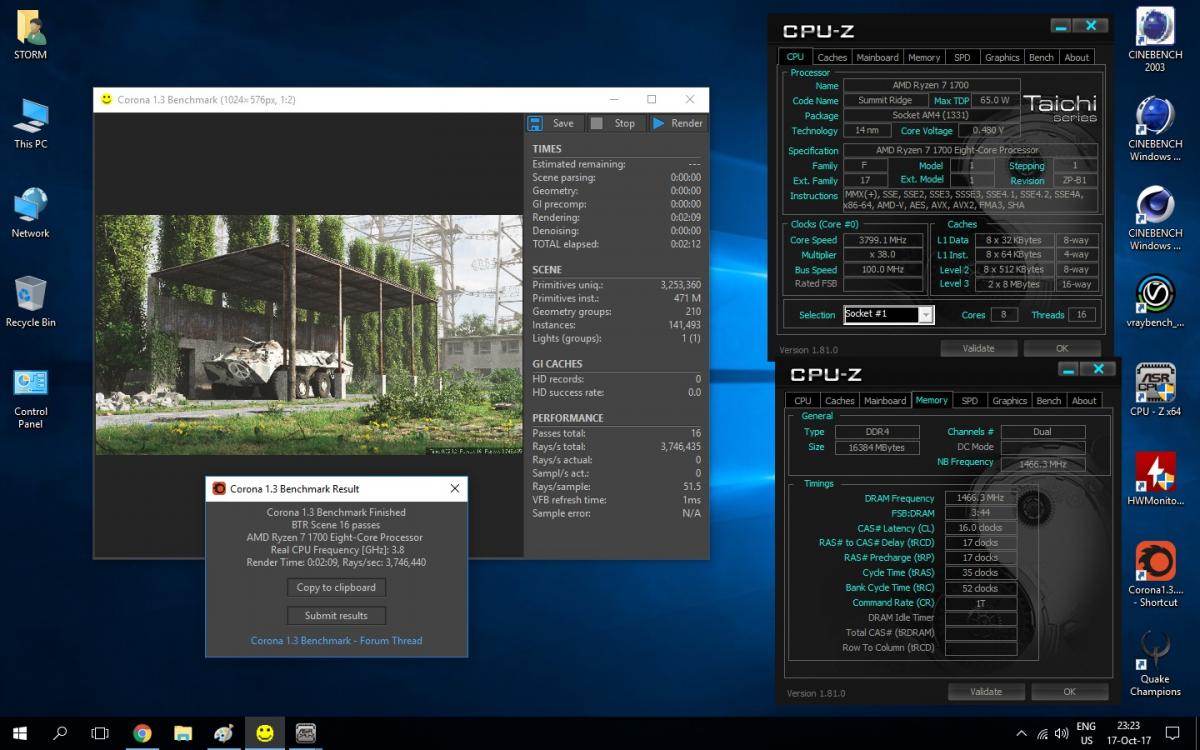Select the Recycle Bin icon
1200x750 pixels.
coord(30,302)
